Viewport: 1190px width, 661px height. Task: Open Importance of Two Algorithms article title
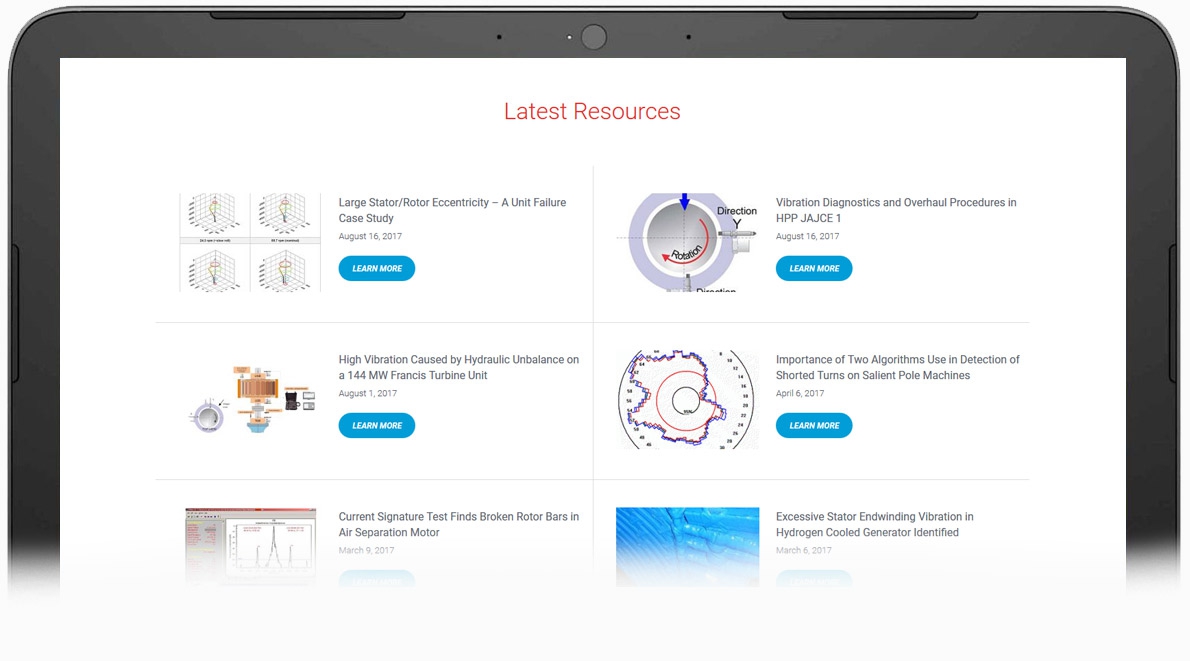[897, 367]
